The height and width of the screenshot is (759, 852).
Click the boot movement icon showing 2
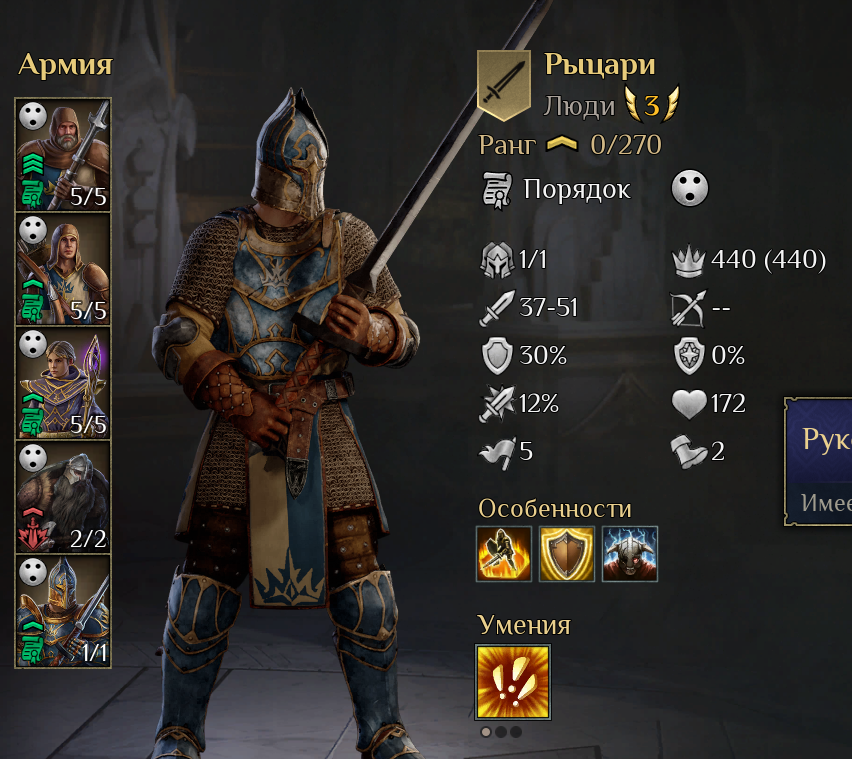coord(689,451)
